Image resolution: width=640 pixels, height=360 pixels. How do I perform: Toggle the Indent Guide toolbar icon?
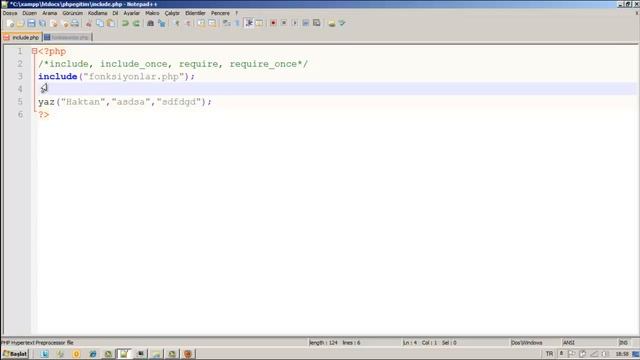point(249,23)
